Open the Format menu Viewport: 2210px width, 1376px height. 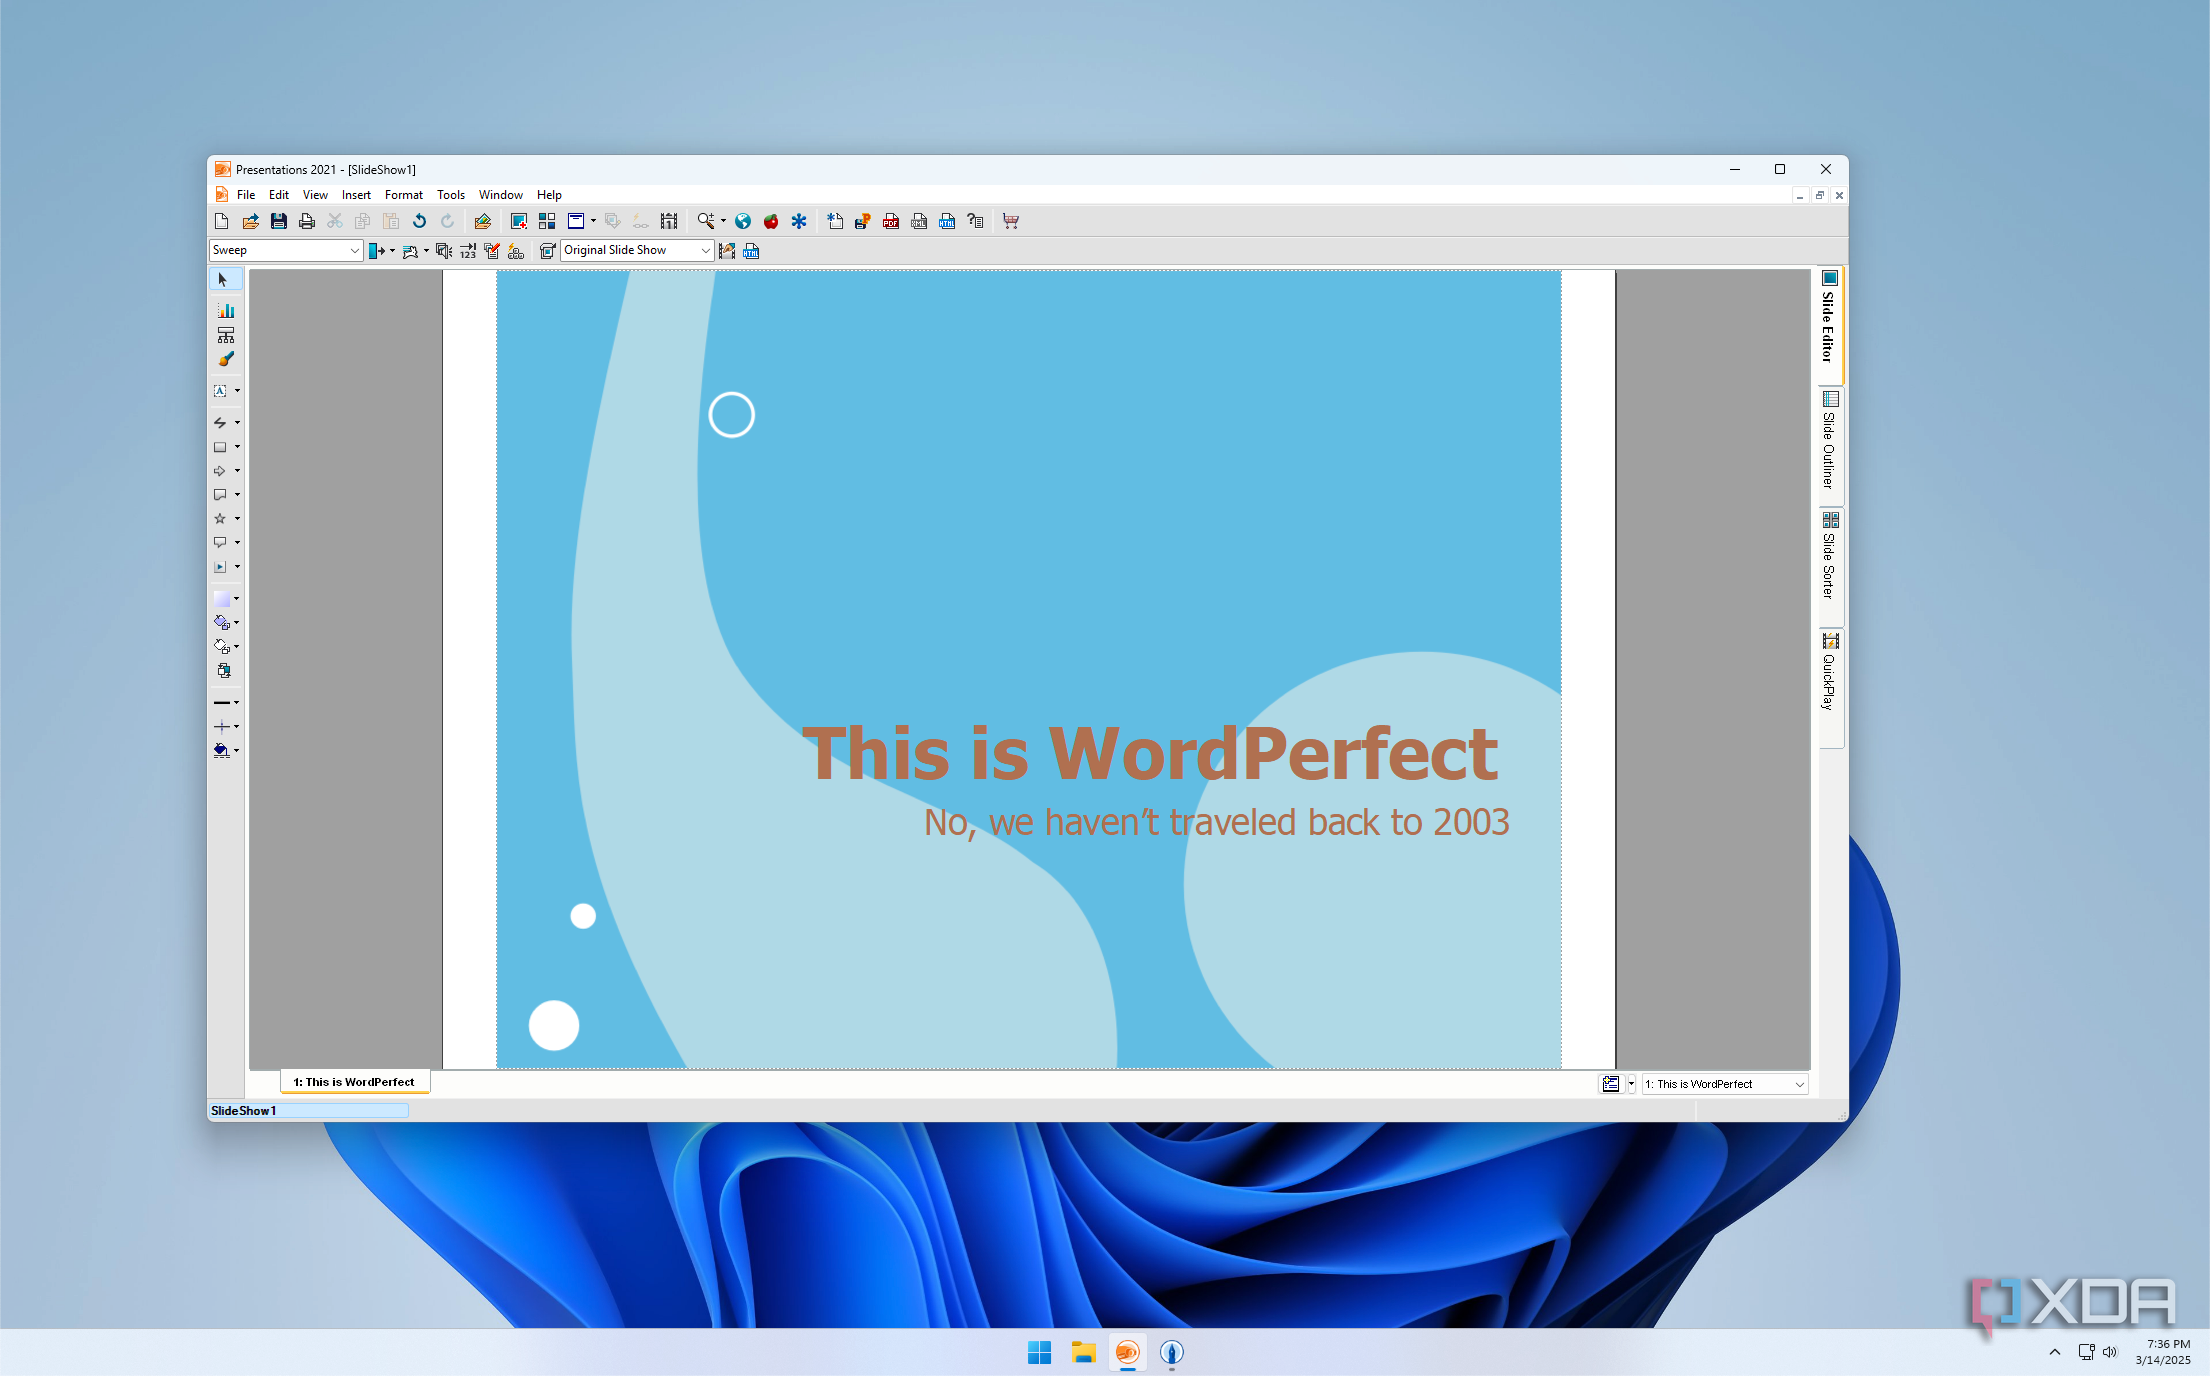pyautogui.click(x=404, y=195)
